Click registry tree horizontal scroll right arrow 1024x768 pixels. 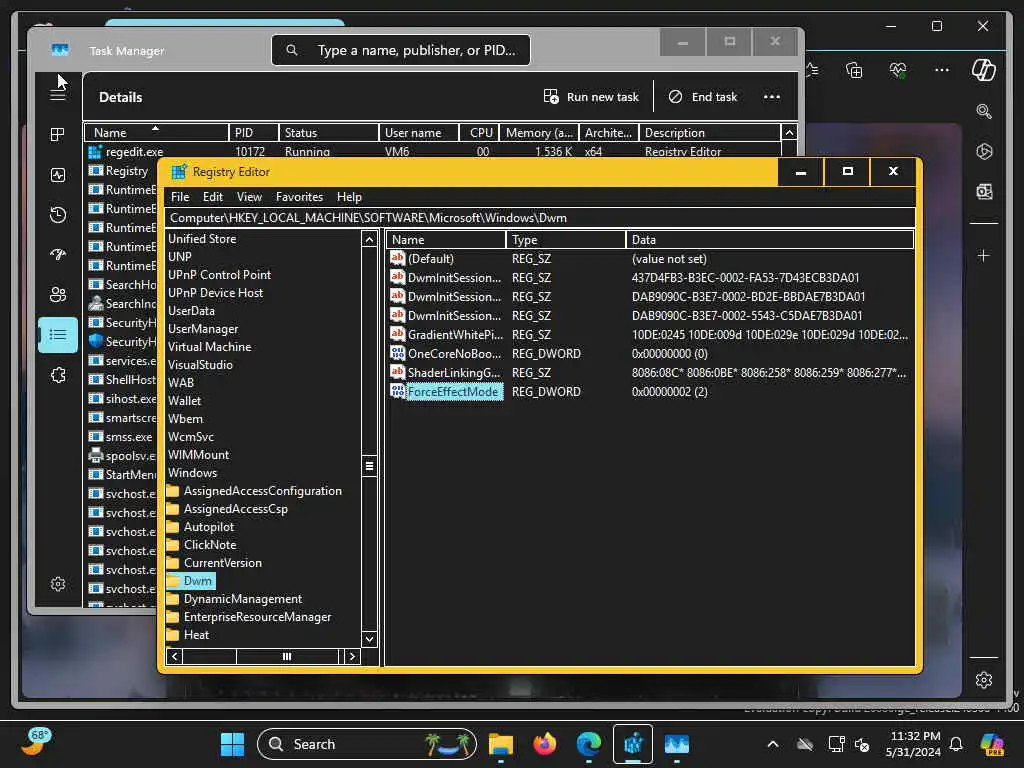(x=352, y=656)
